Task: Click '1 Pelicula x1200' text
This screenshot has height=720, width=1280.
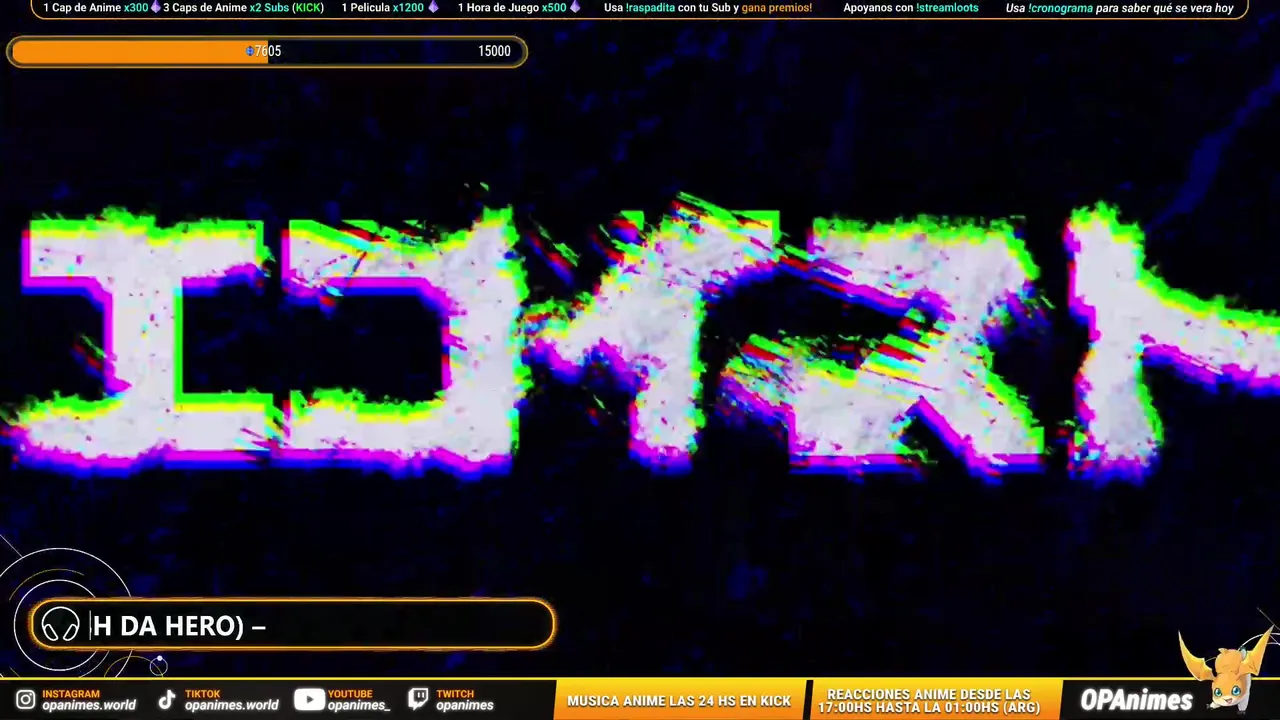Action: 383,8
